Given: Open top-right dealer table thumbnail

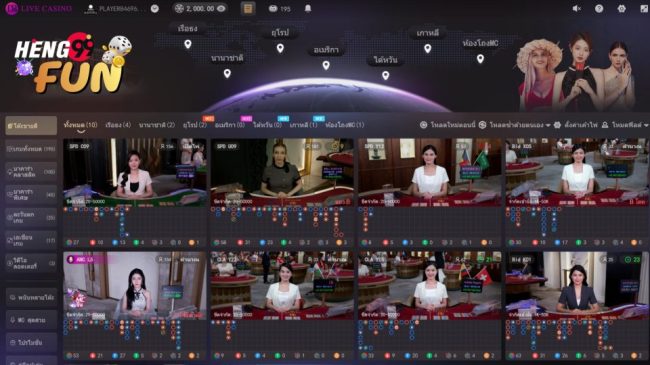Looking at the screenshot, I should (577, 173).
